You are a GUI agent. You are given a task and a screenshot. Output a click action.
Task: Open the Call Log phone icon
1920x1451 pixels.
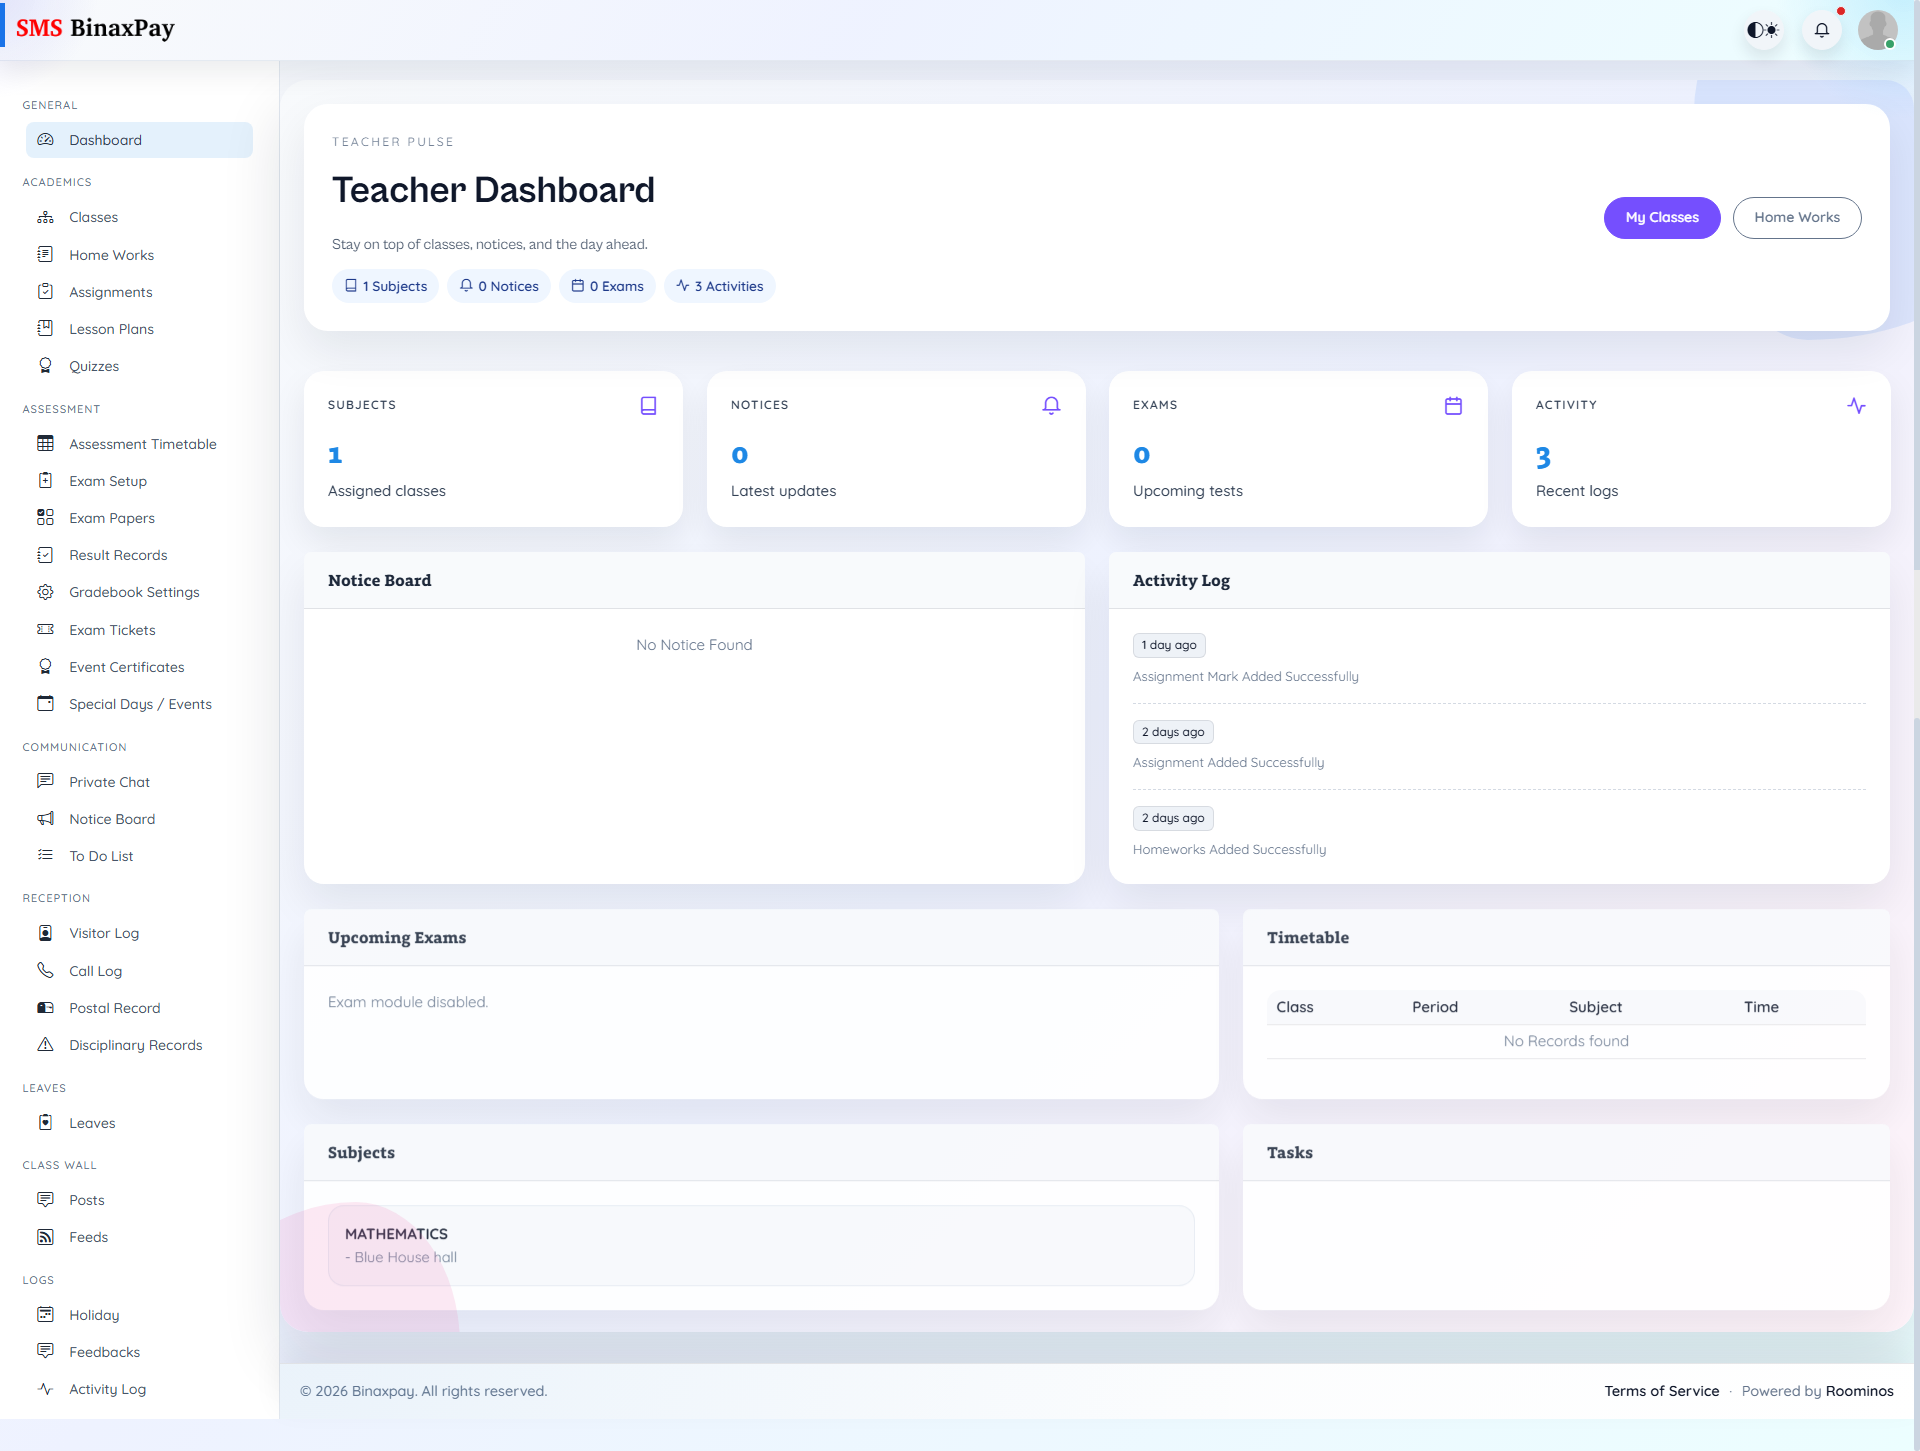tap(46, 970)
